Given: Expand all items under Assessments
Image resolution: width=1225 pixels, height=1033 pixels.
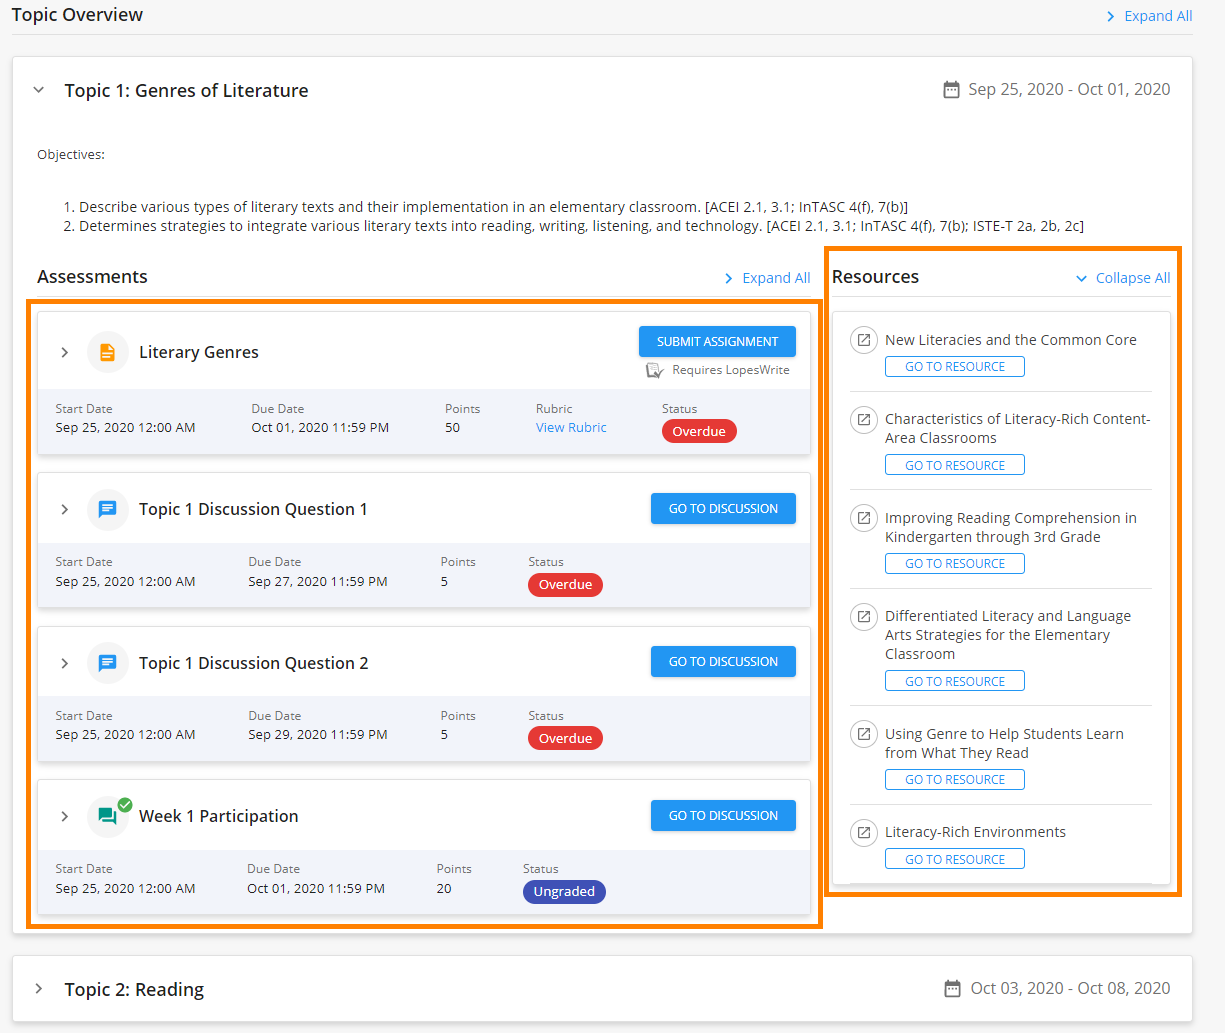Looking at the screenshot, I should (x=767, y=278).
